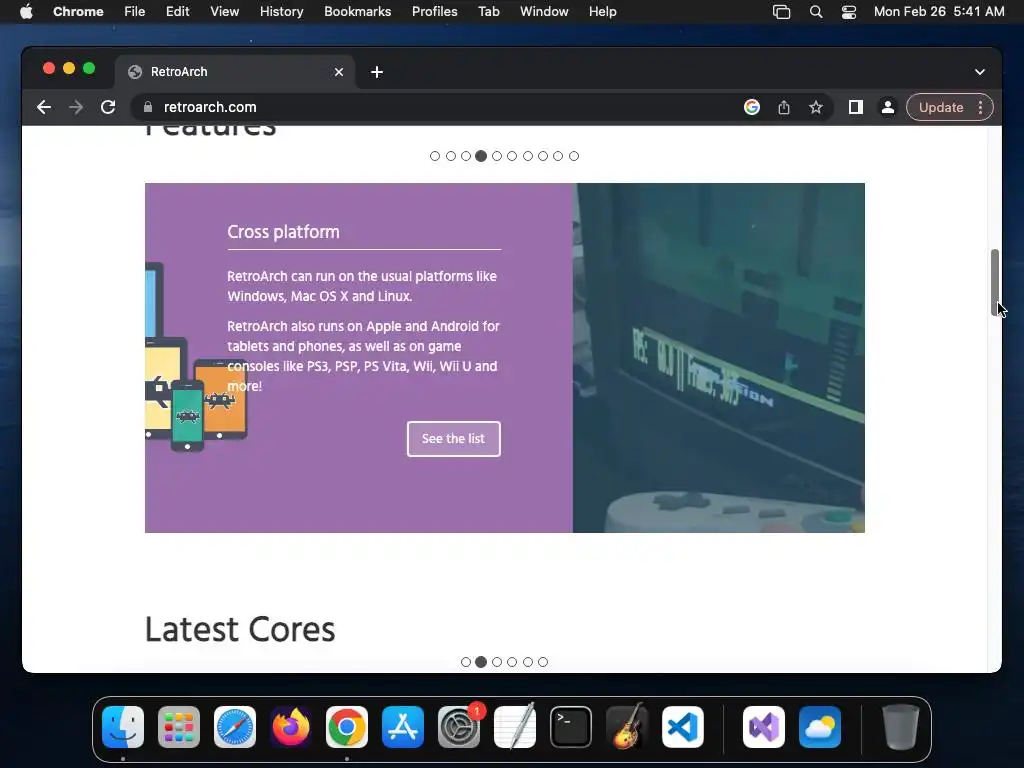Click the Update button in Chrome
This screenshot has width=1024, height=768.
941,107
